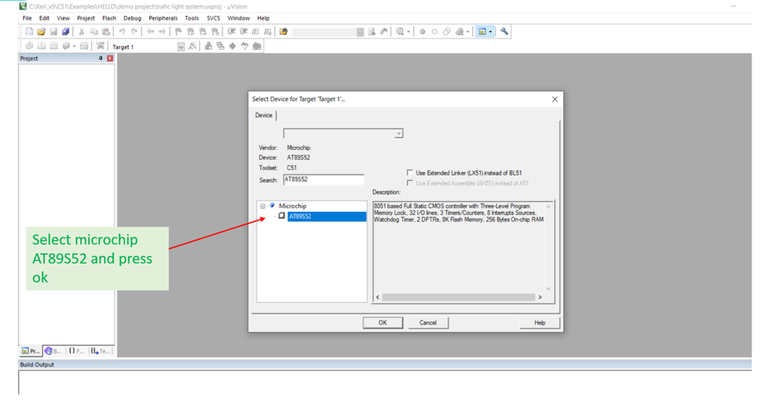Click the OK button
768x405 pixels.
(383, 323)
